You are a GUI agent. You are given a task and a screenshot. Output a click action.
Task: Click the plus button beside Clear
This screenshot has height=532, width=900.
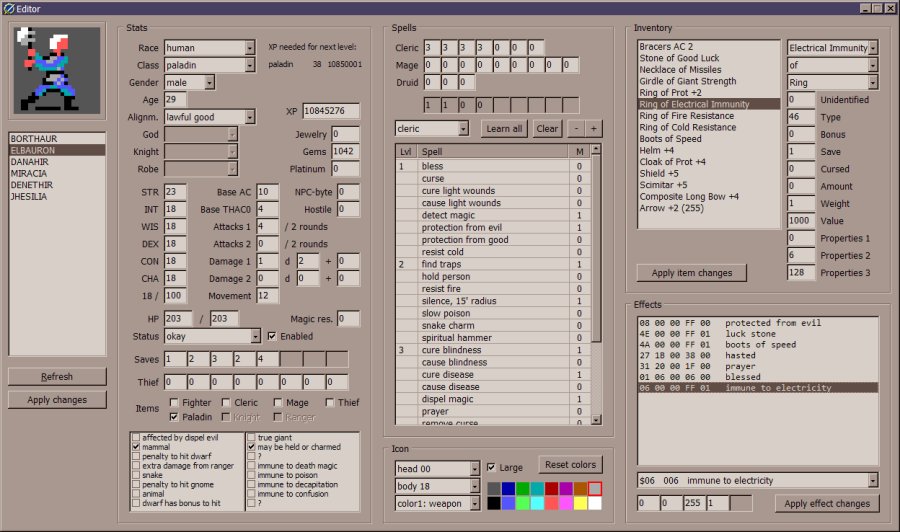pyautogui.click(x=593, y=129)
